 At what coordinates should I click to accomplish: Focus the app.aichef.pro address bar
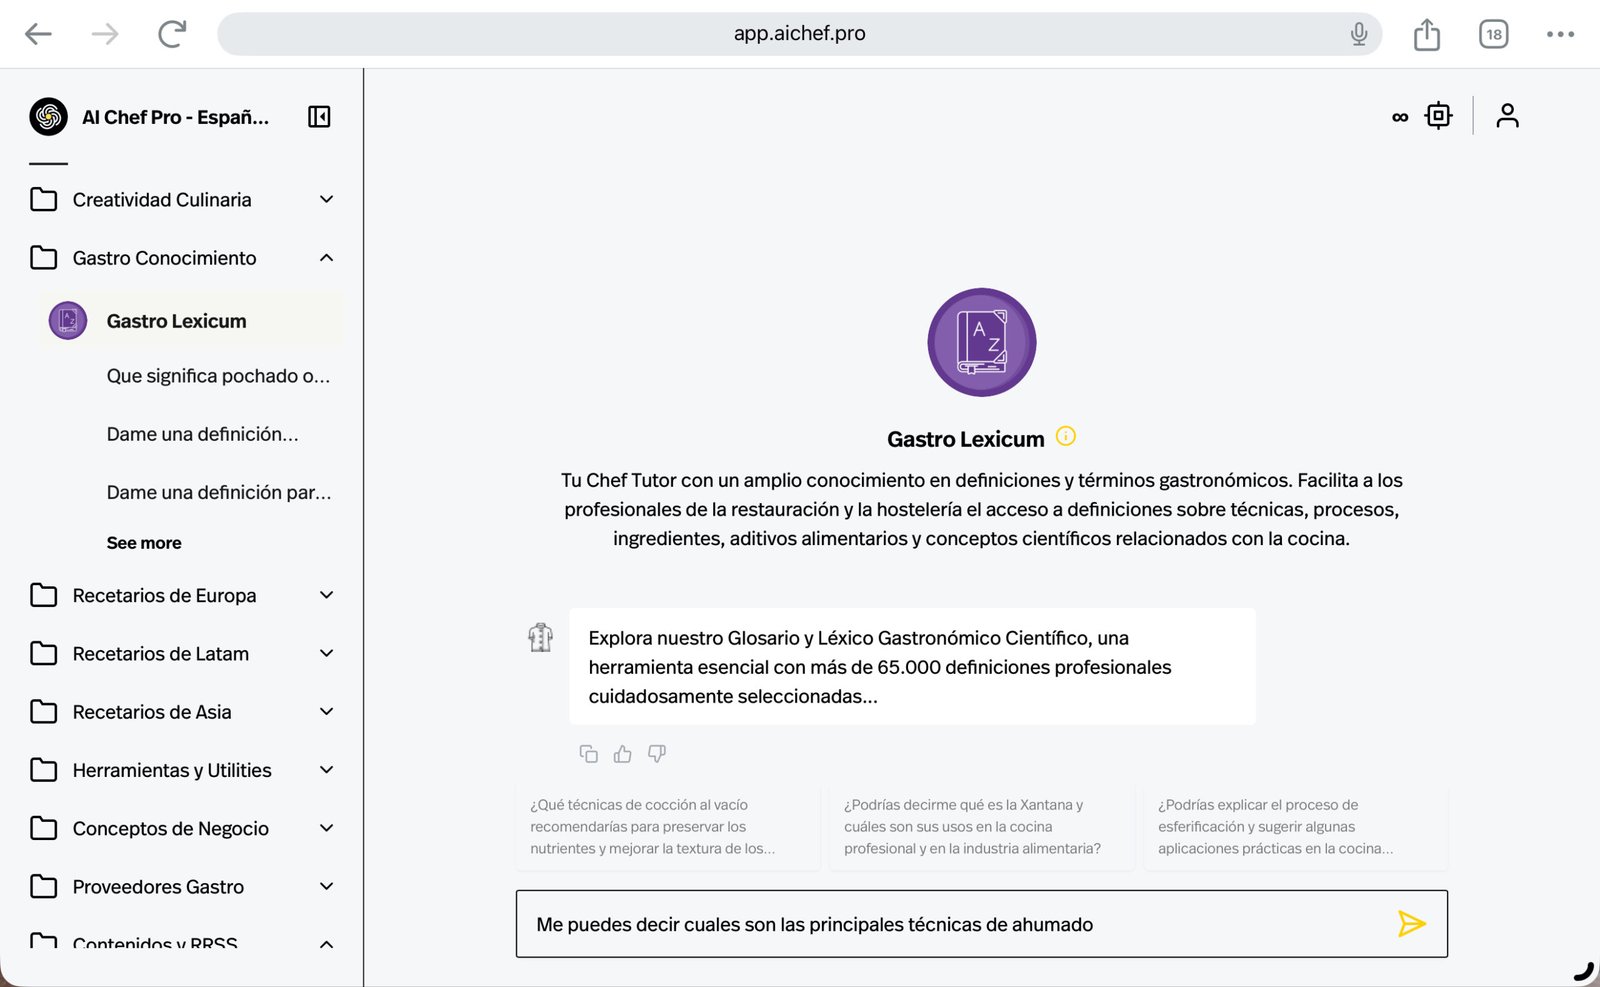pos(799,34)
